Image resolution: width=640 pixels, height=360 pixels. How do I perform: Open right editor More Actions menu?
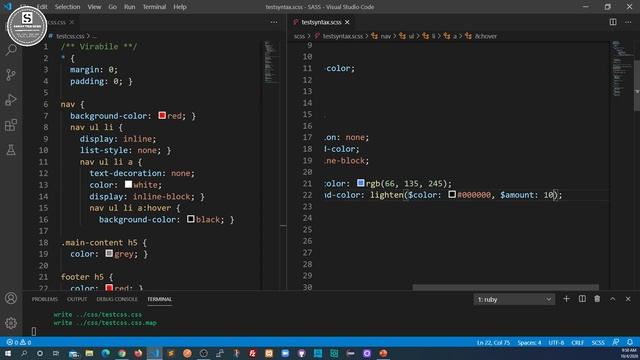click(628, 22)
